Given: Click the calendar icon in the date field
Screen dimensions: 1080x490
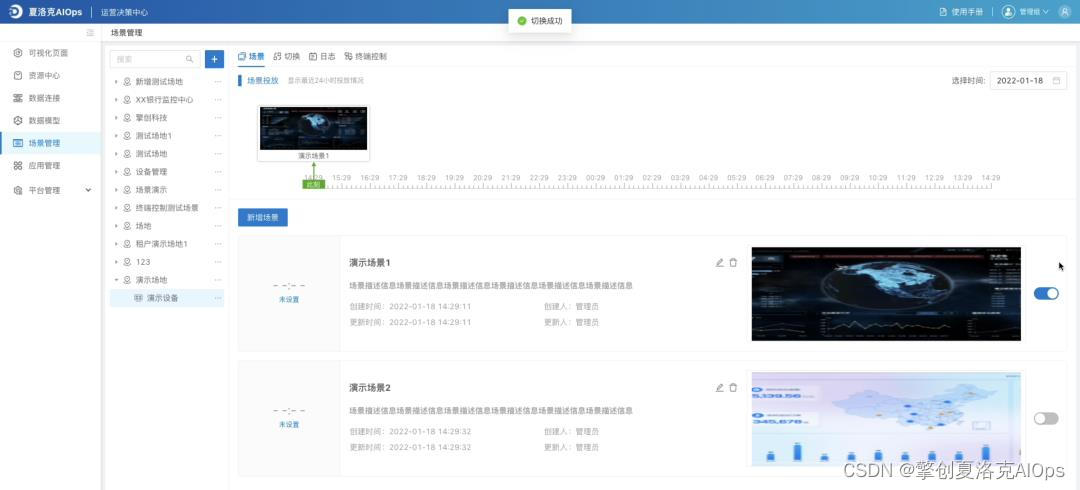Looking at the screenshot, I should tap(1057, 81).
